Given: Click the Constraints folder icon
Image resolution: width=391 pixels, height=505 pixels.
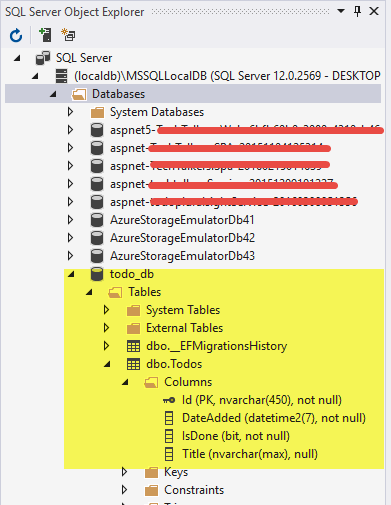Looking at the screenshot, I should point(151,490).
